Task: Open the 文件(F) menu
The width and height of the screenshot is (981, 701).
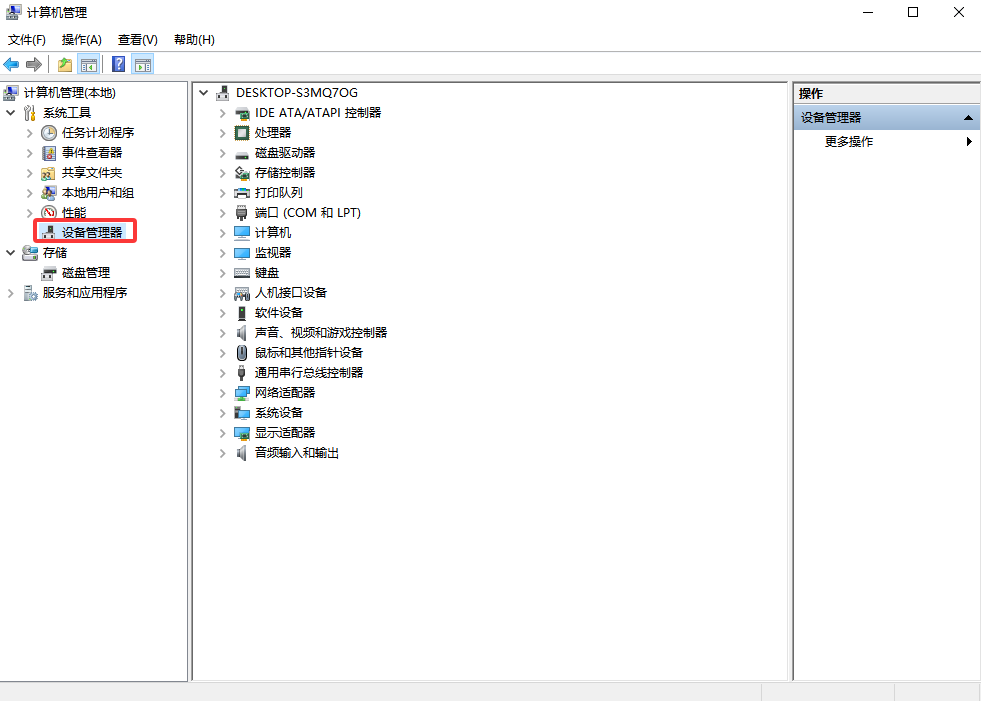Action: (x=27, y=40)
